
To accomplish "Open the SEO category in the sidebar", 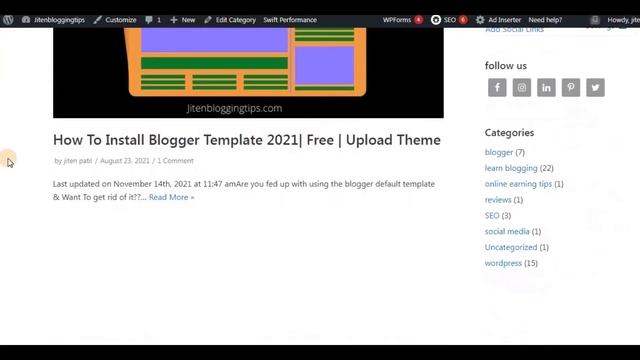I will click(492, 216).
